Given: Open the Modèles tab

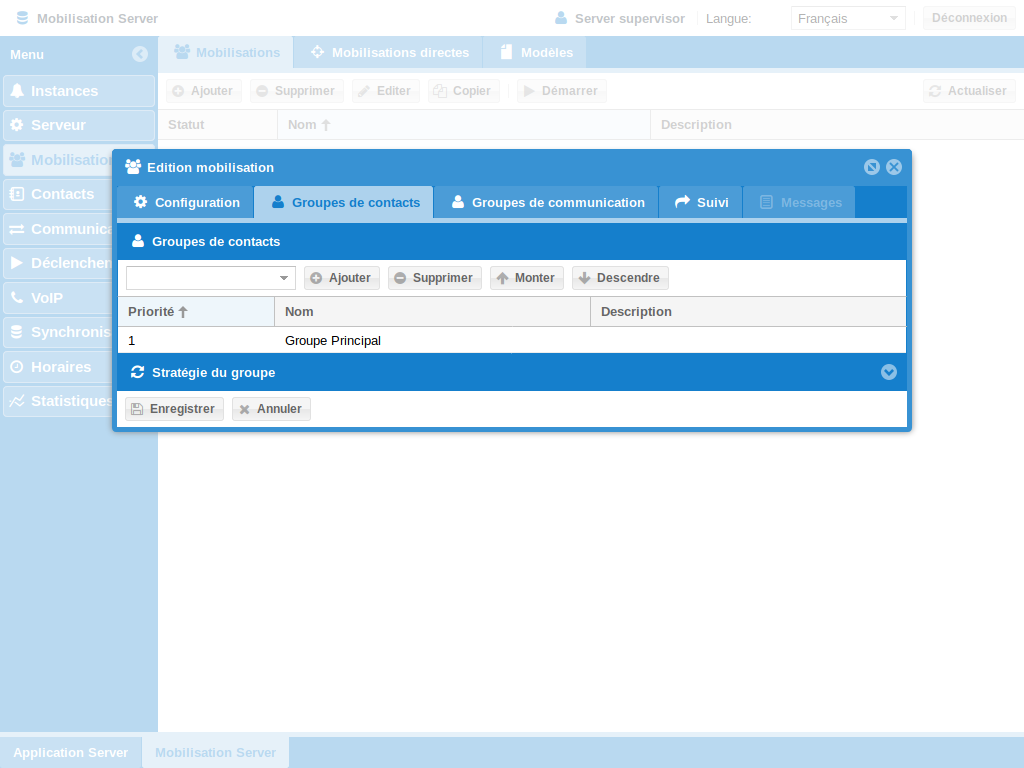Looking at the screenshot, I should click(x=535, y=52).
